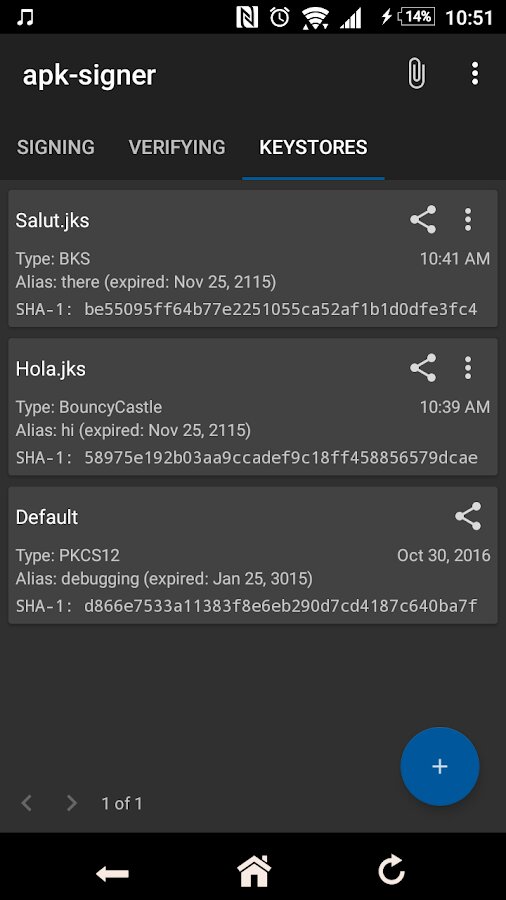
Task: Tap the paperclip attachment icon
Action: click(417, 73)
